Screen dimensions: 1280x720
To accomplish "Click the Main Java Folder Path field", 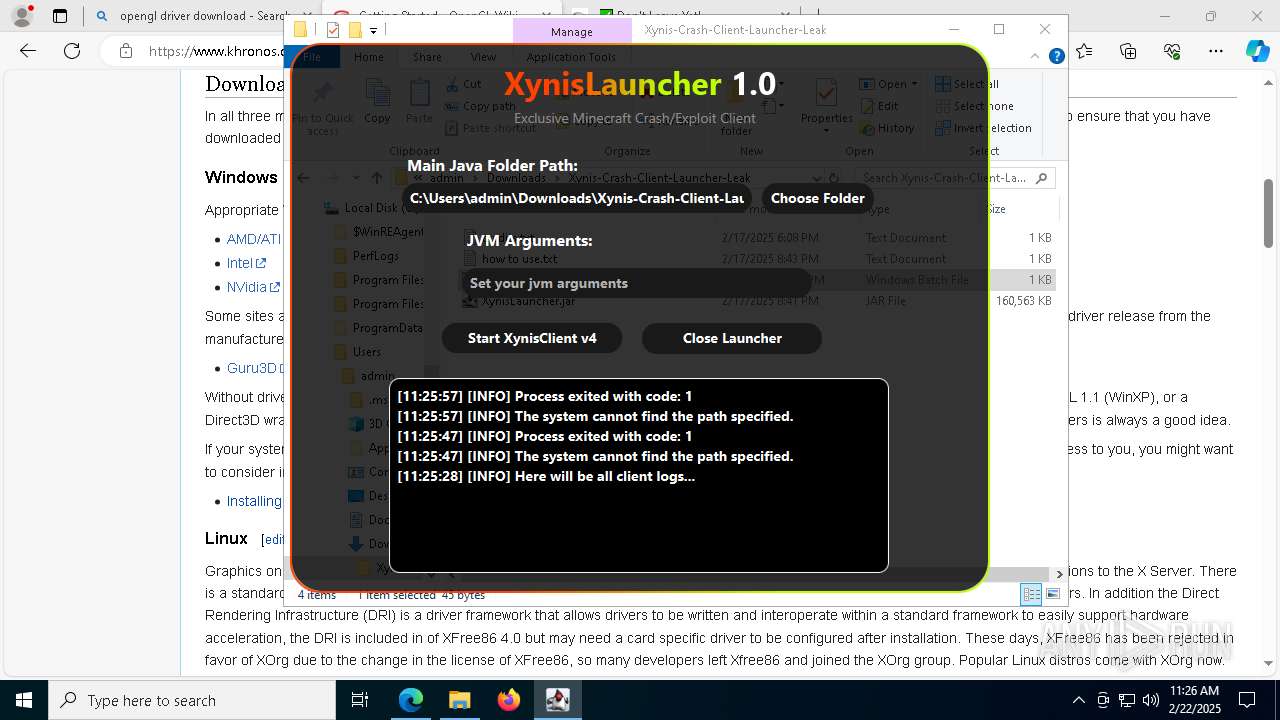I will click(x=577, y=198).
